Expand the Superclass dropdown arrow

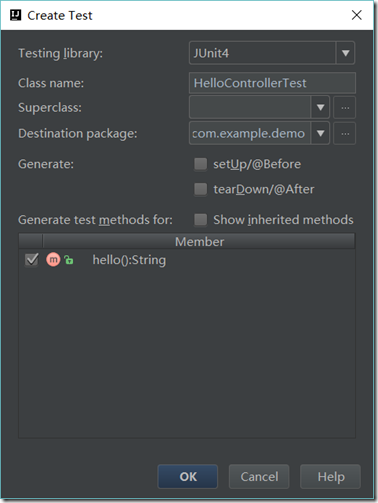(320, 107)
